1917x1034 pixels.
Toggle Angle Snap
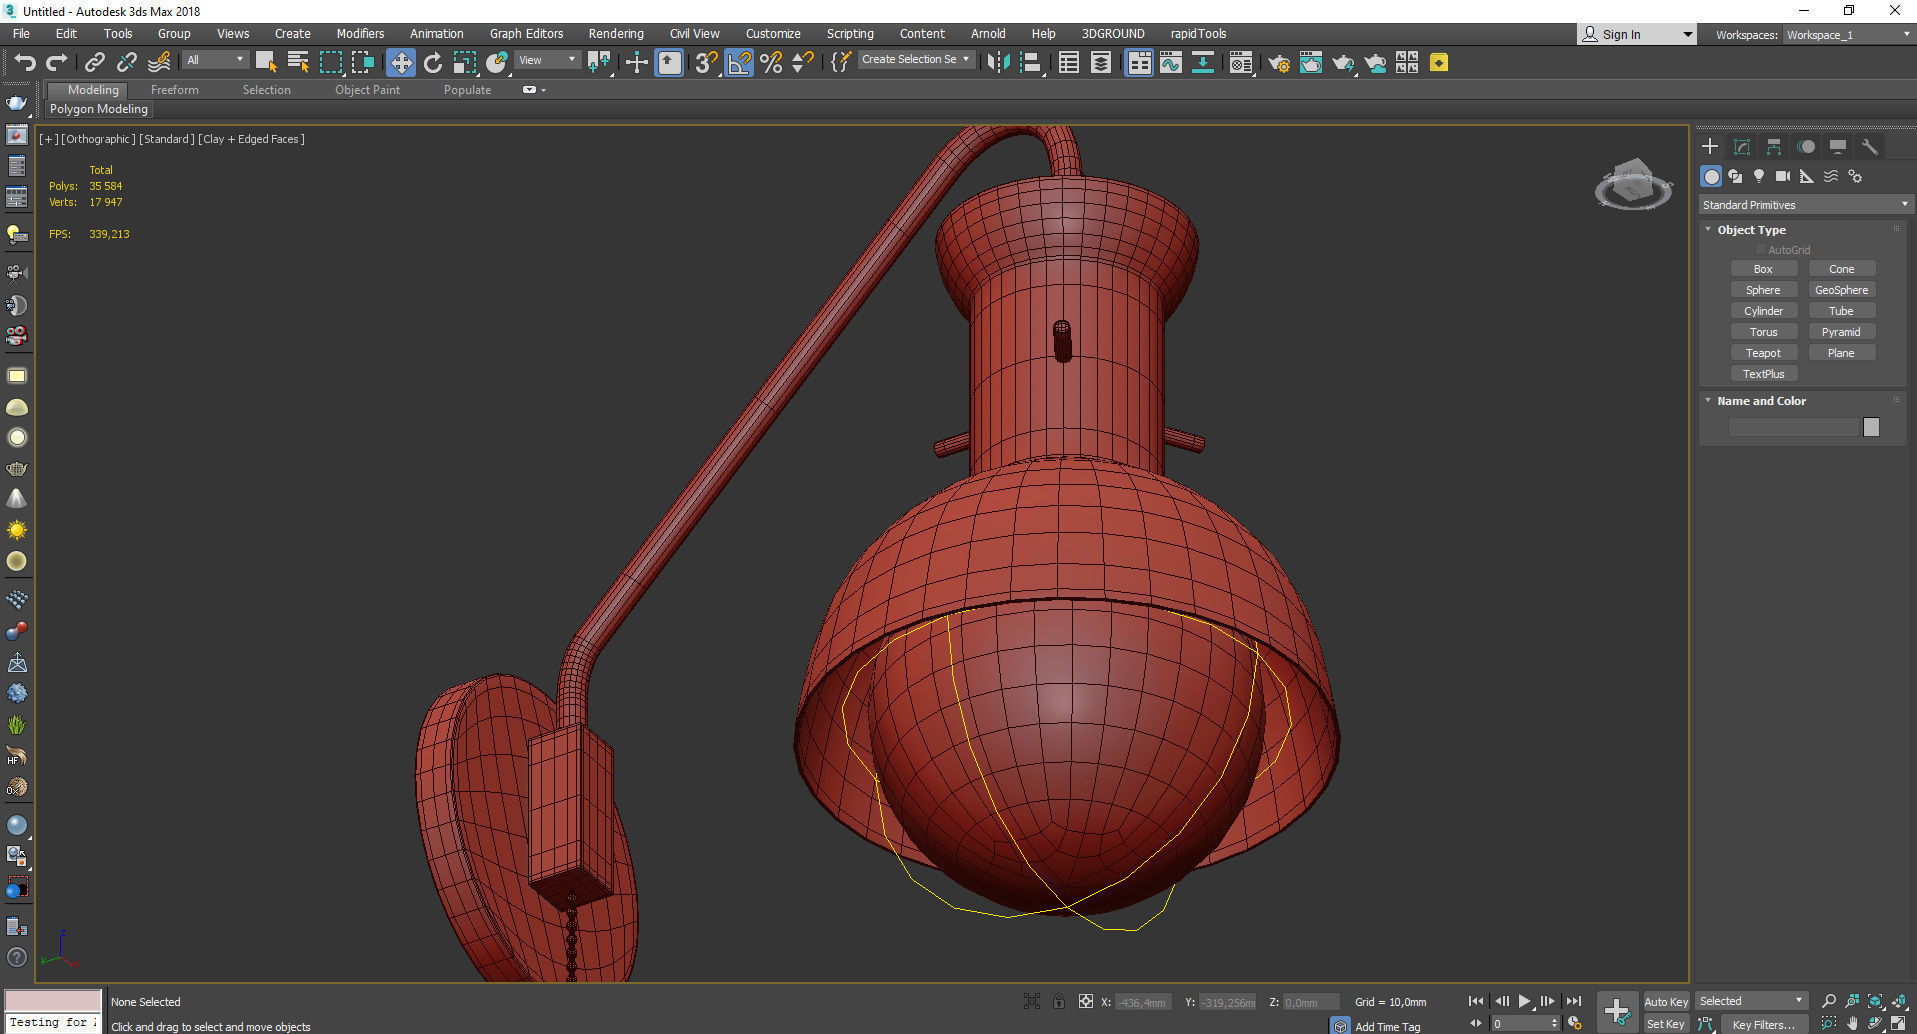point(739,63)
